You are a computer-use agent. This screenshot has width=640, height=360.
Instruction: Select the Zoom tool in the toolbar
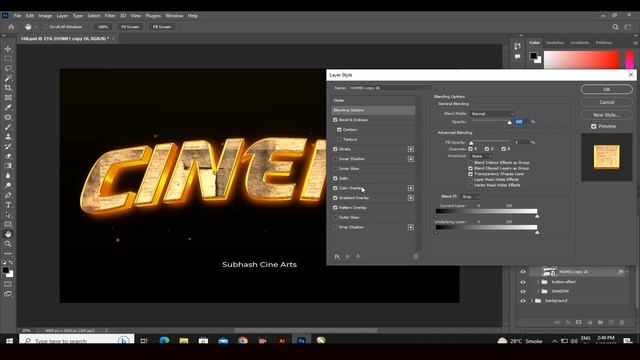(x=8, y=244)
